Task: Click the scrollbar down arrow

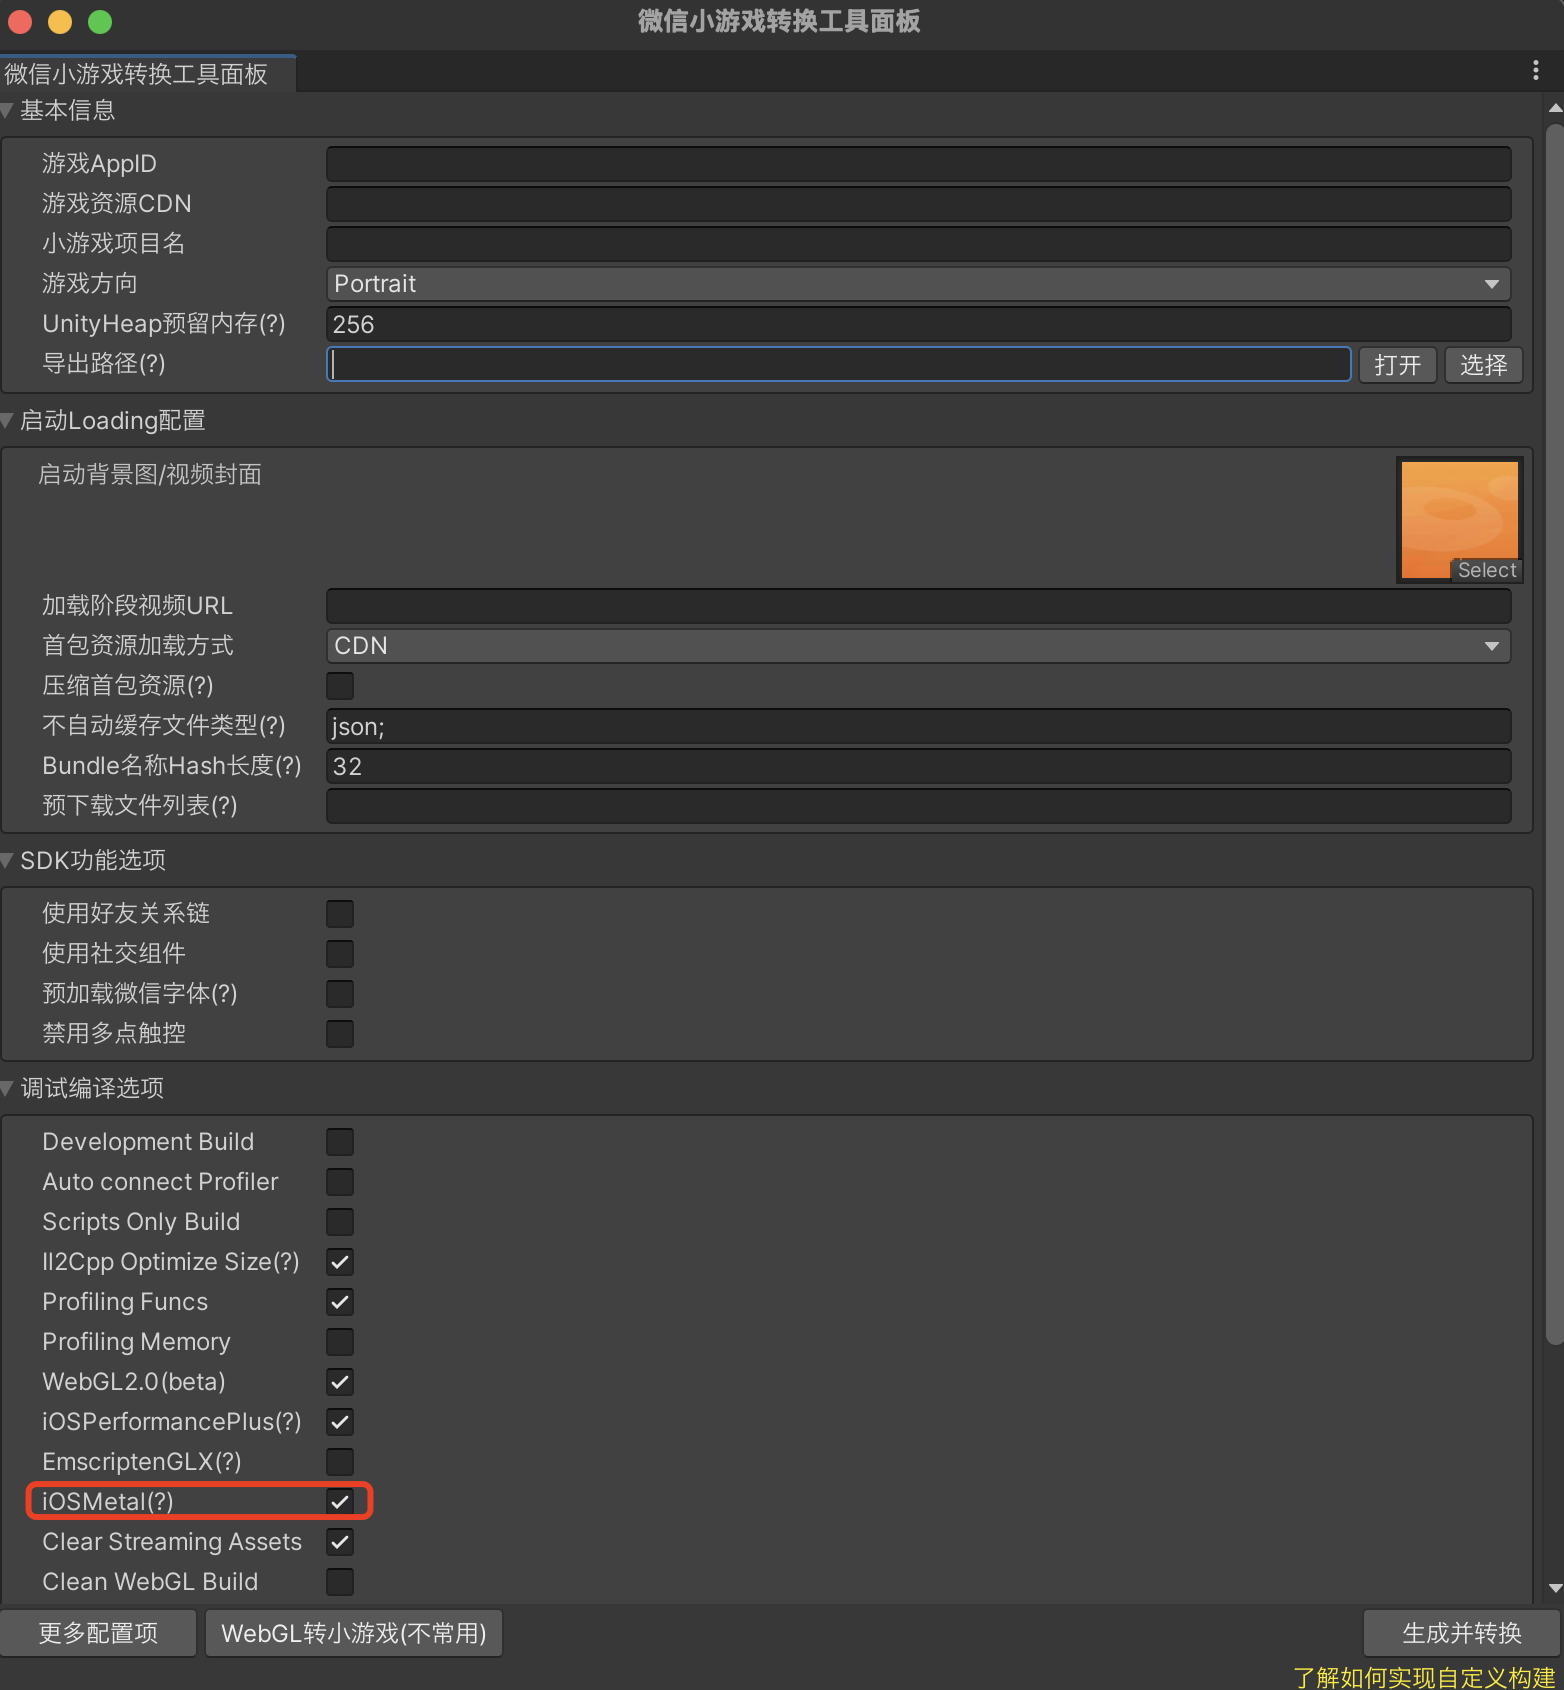Action: [1555, 1588]
